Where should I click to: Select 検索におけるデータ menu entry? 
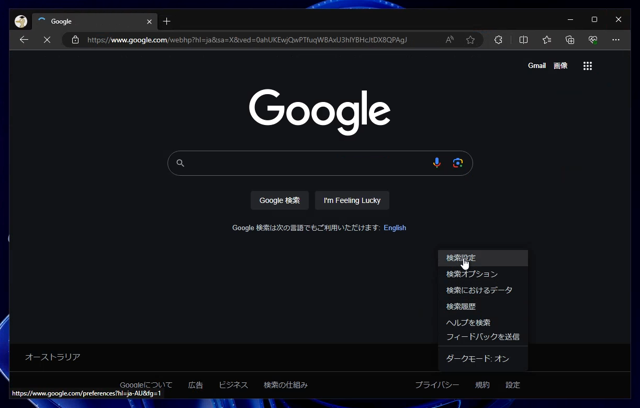[483, 290]
